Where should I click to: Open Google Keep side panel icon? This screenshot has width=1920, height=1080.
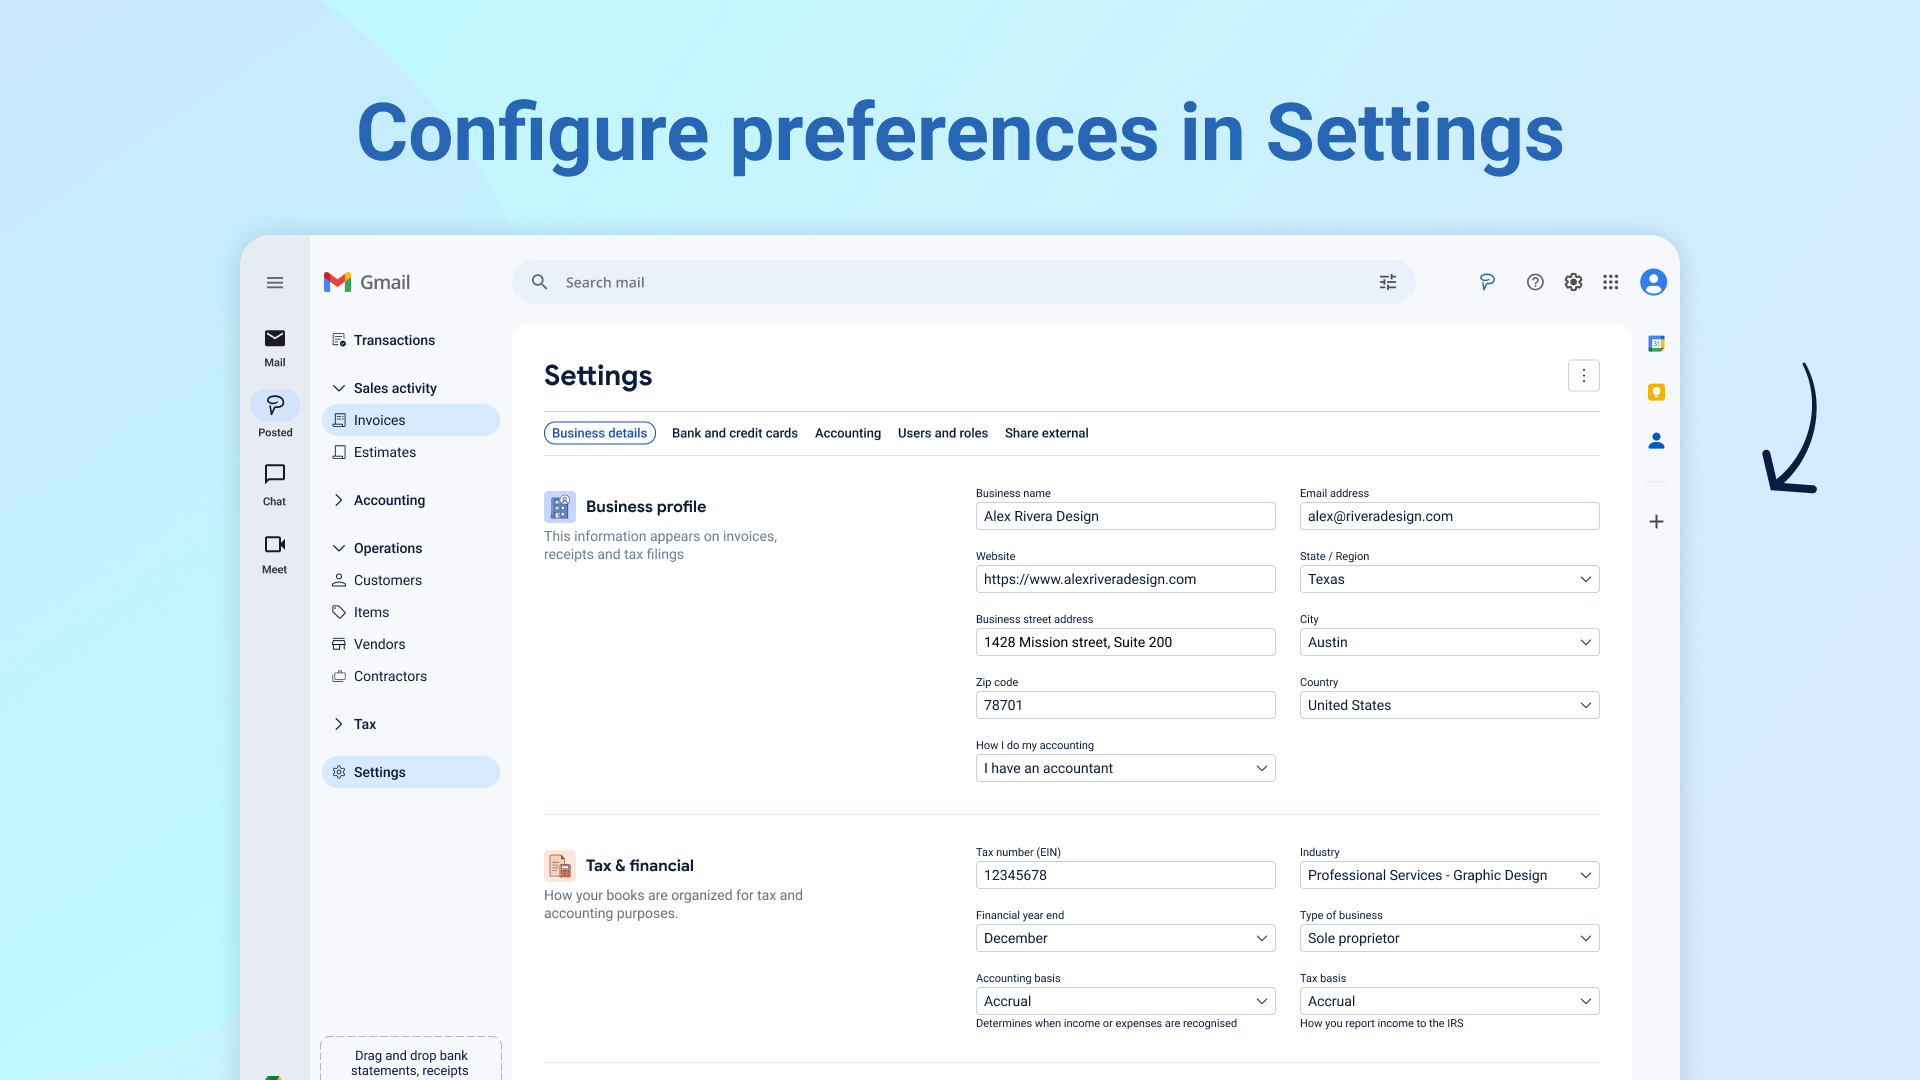(x=1656, y=392)
